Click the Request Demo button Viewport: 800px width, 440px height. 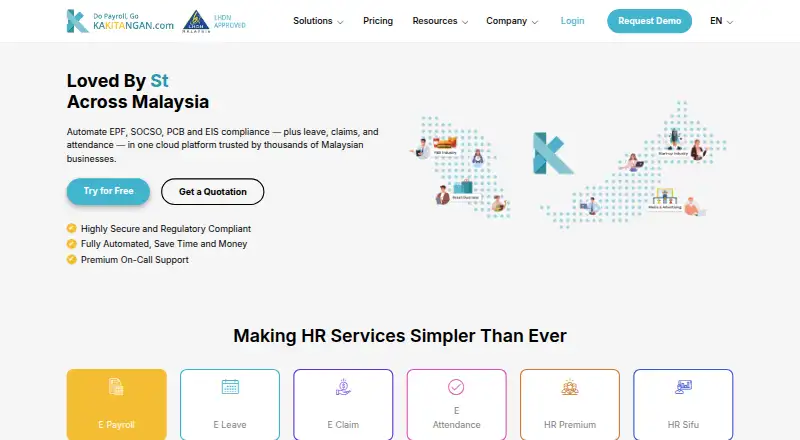(x=649, y=21)
